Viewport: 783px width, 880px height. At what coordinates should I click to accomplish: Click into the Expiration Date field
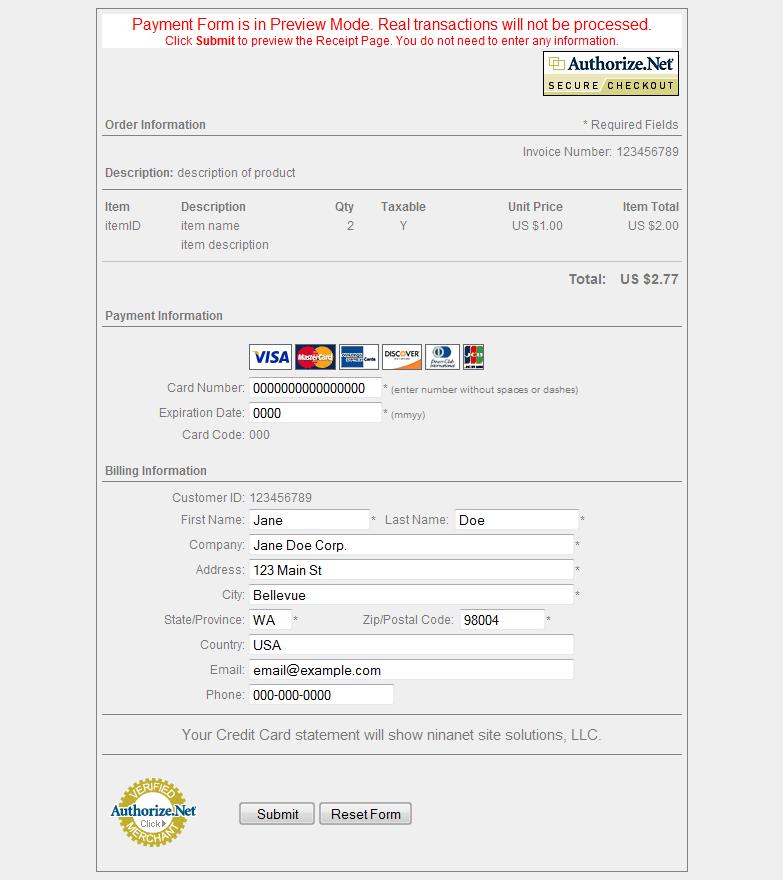(x=315, y=413)
